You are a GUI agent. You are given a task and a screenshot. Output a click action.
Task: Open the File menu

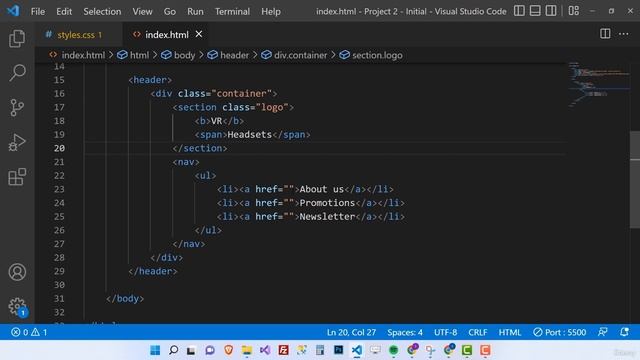click(x=38, y=11)
